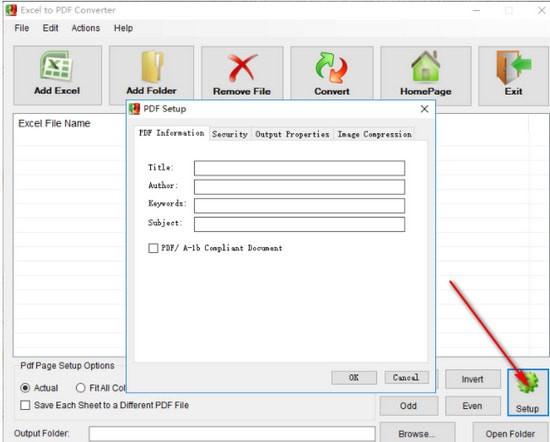The width and height of the screenshot is (550, 442).
Task: Open the File menu
Action: click(x=22, y=28)
